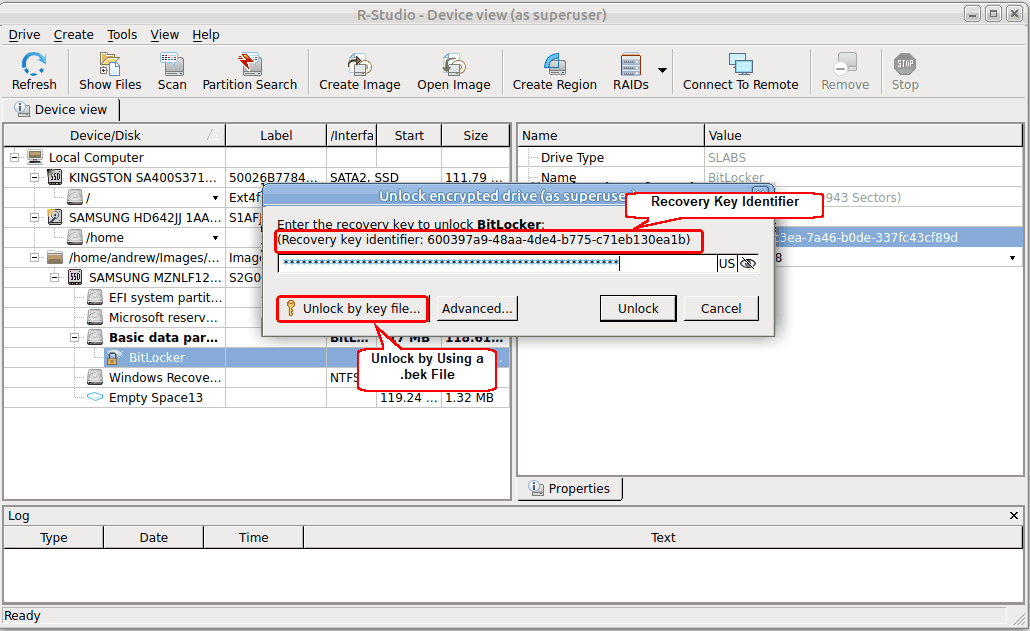Select the EFI system partition icon

pyautogui.click(x=95, y=297)
